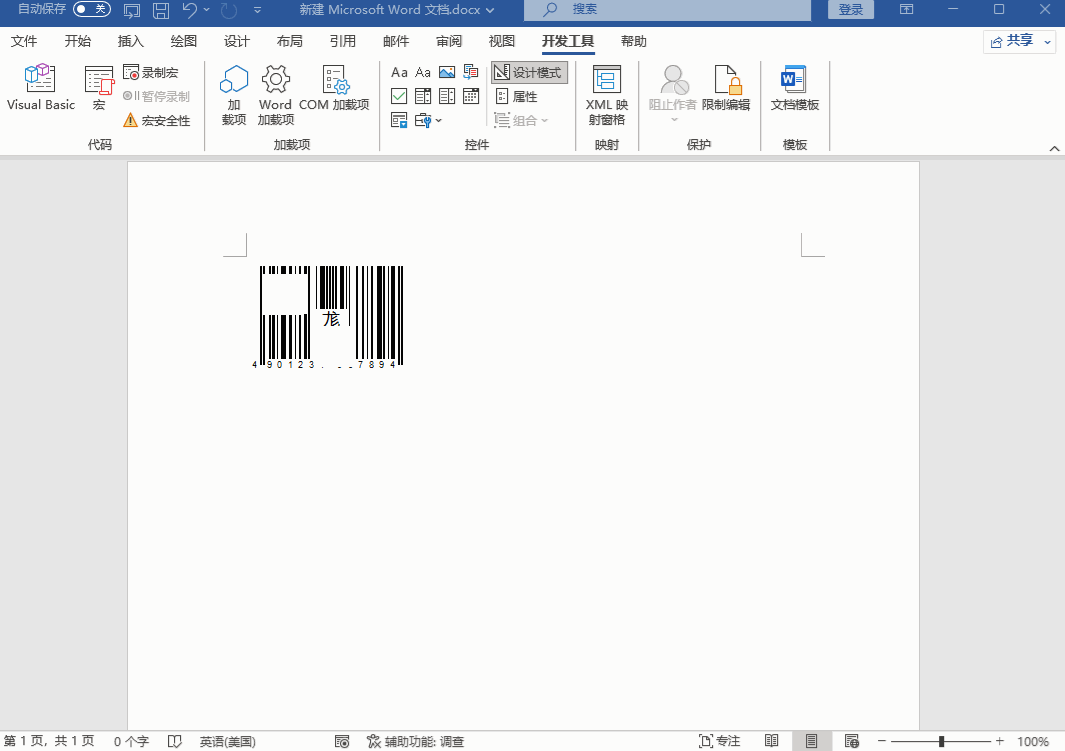Open the File (文件) tab
Image resolution: width=1065 pixels, height=751 pixels.
24,41
